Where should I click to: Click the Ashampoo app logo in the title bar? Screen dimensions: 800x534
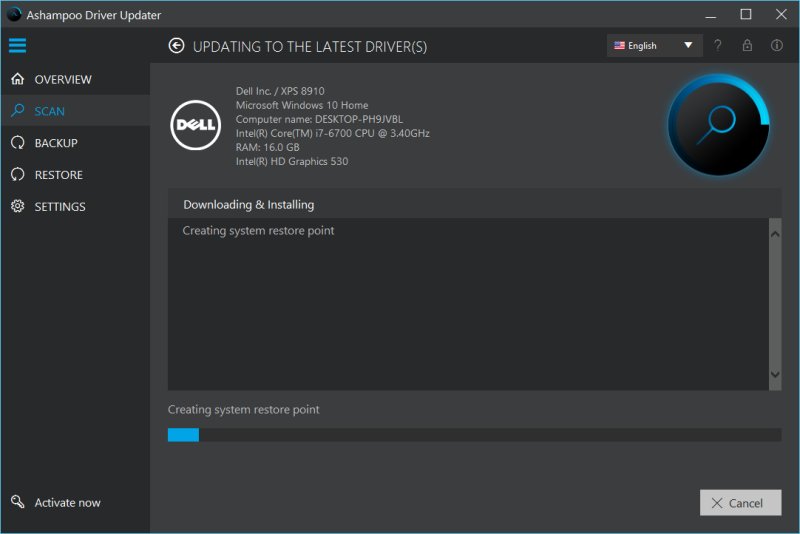pyautogui.click(x=14, y=14)
